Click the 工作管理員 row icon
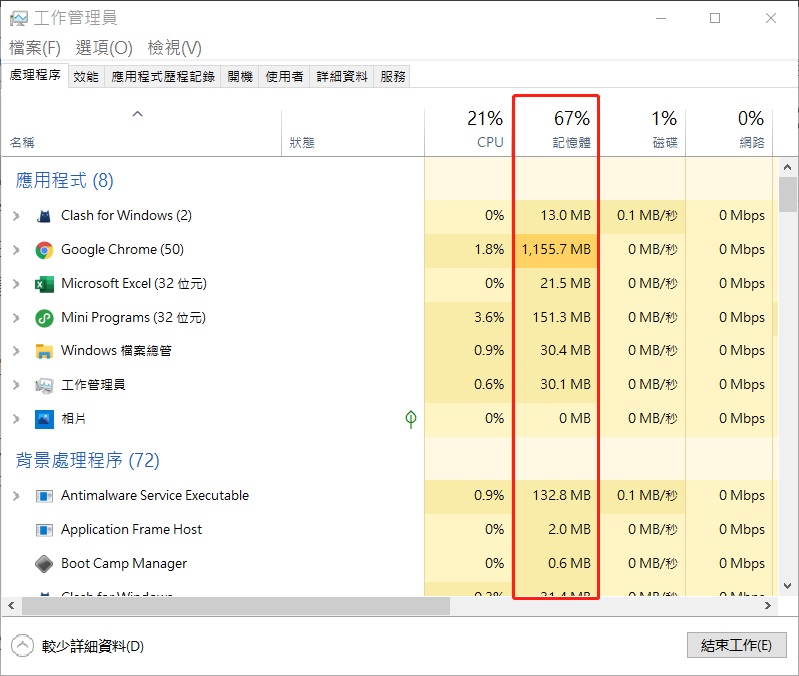 tap(44, 385)
